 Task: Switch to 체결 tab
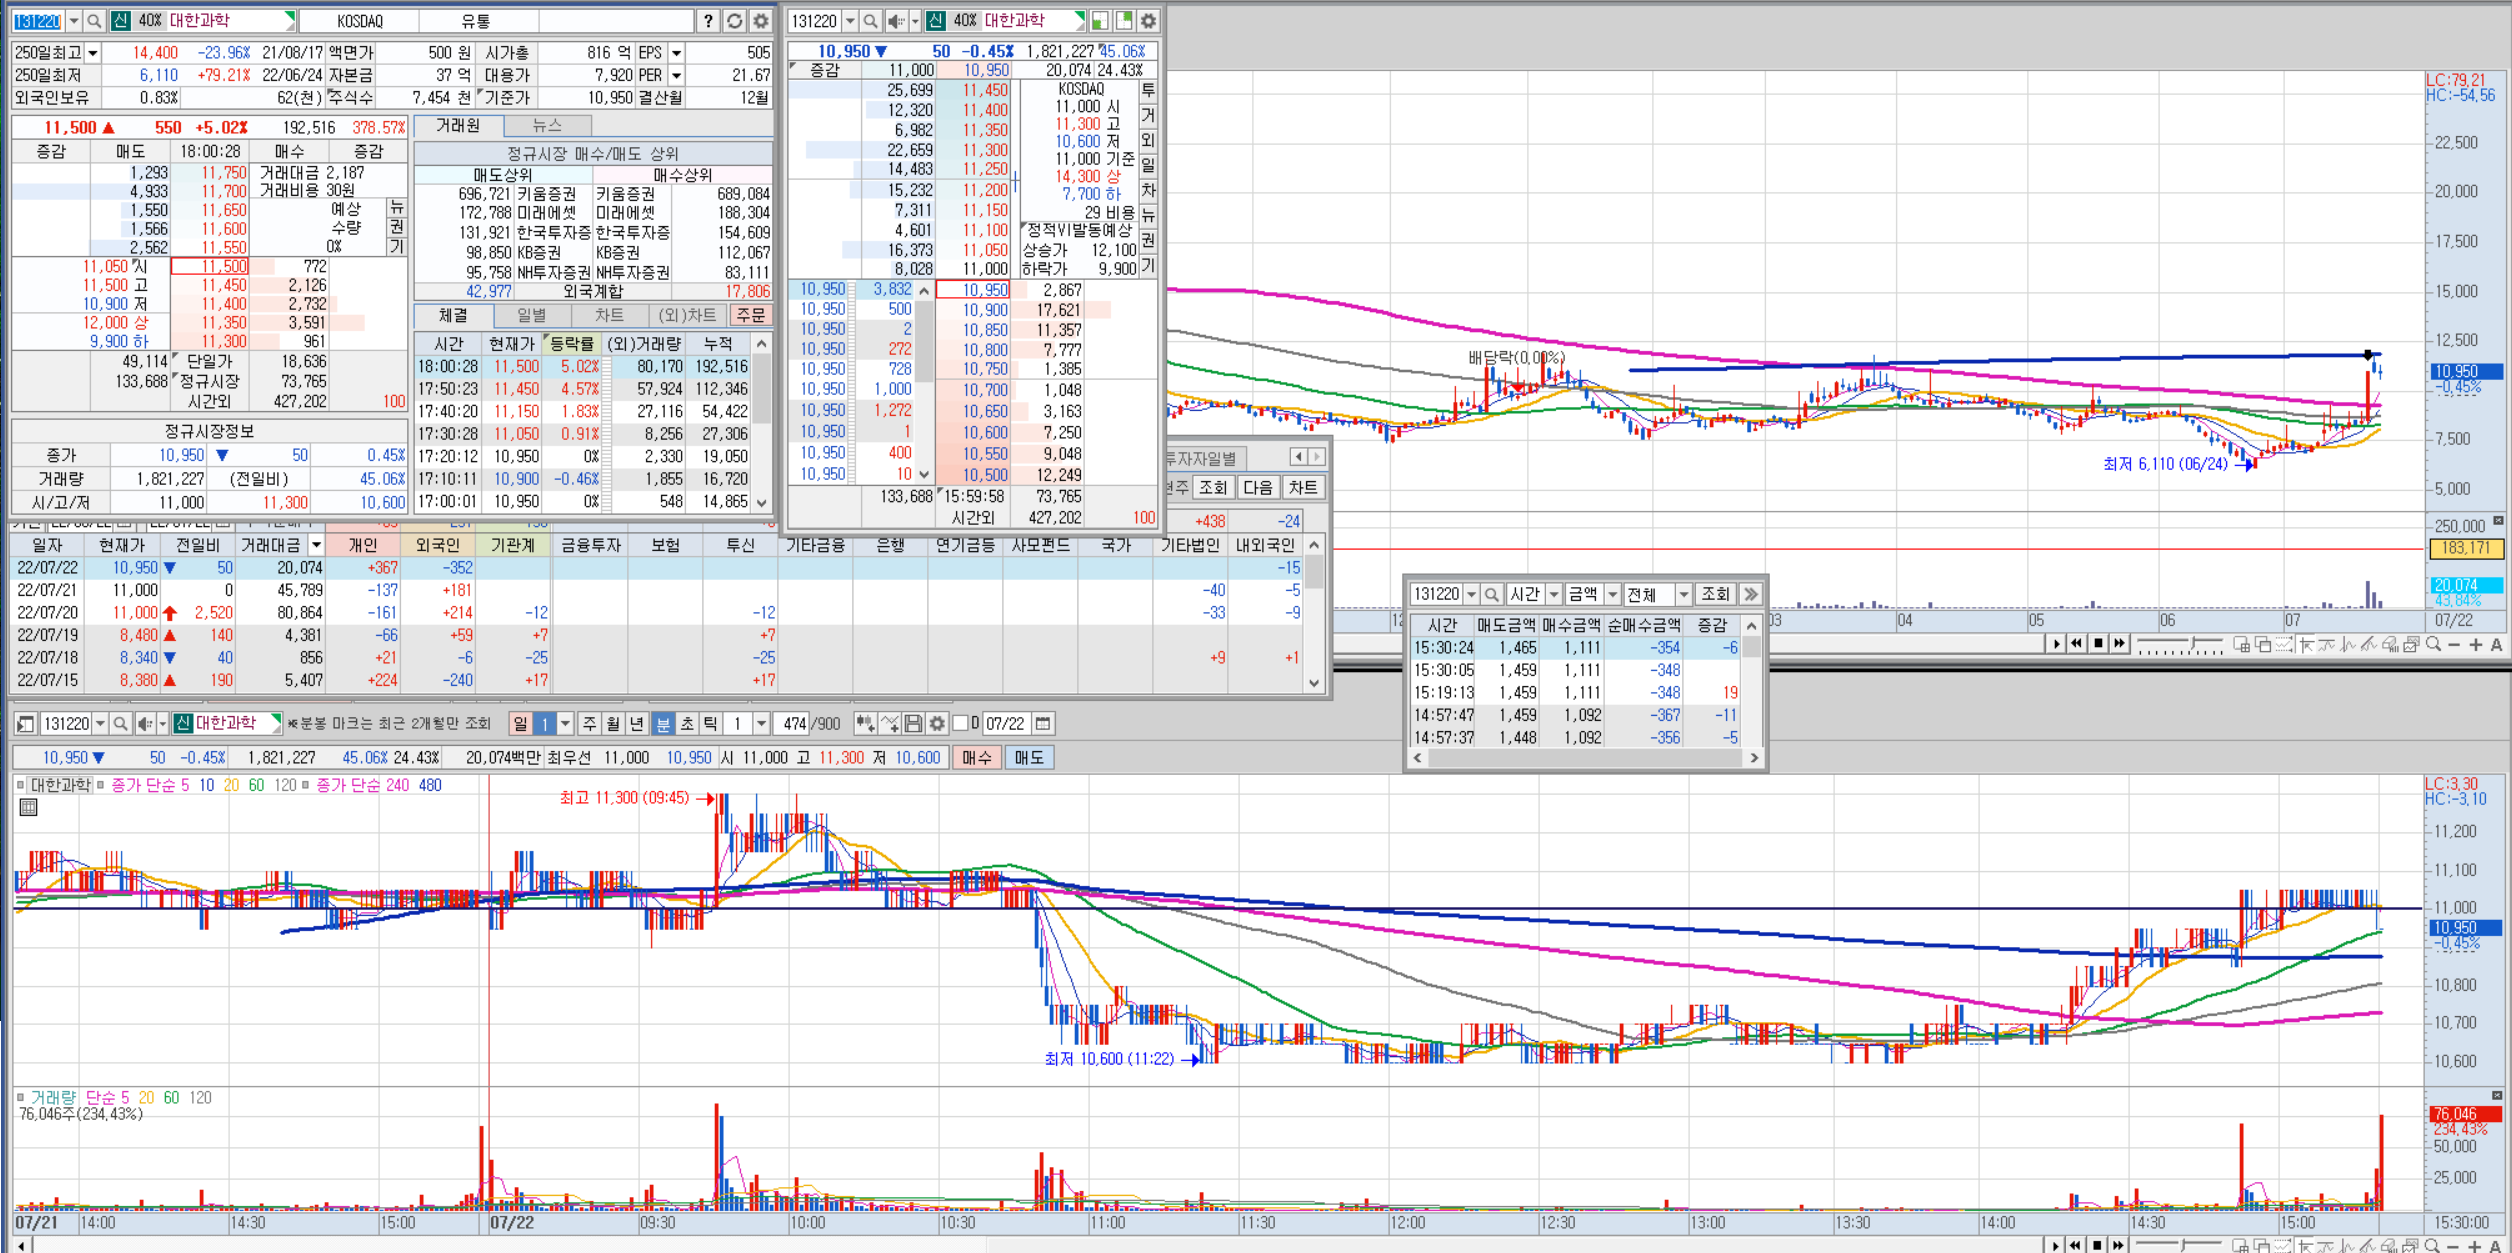(453, 315)
